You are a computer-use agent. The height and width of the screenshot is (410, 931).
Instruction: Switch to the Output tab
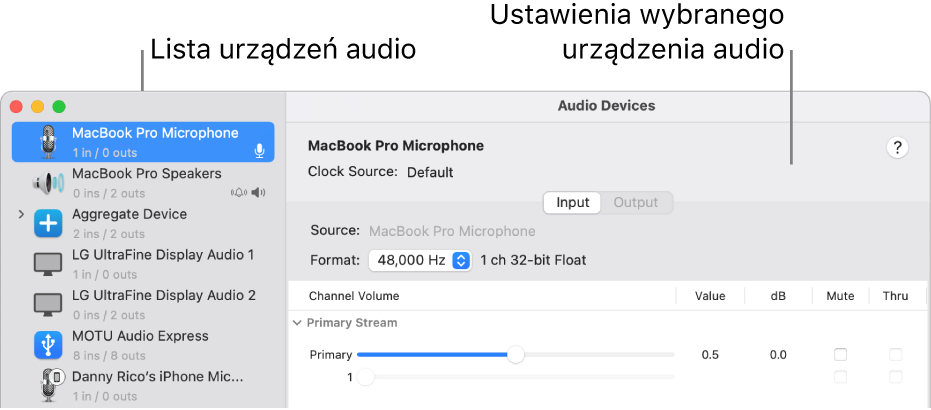click(x=636, y=203)
